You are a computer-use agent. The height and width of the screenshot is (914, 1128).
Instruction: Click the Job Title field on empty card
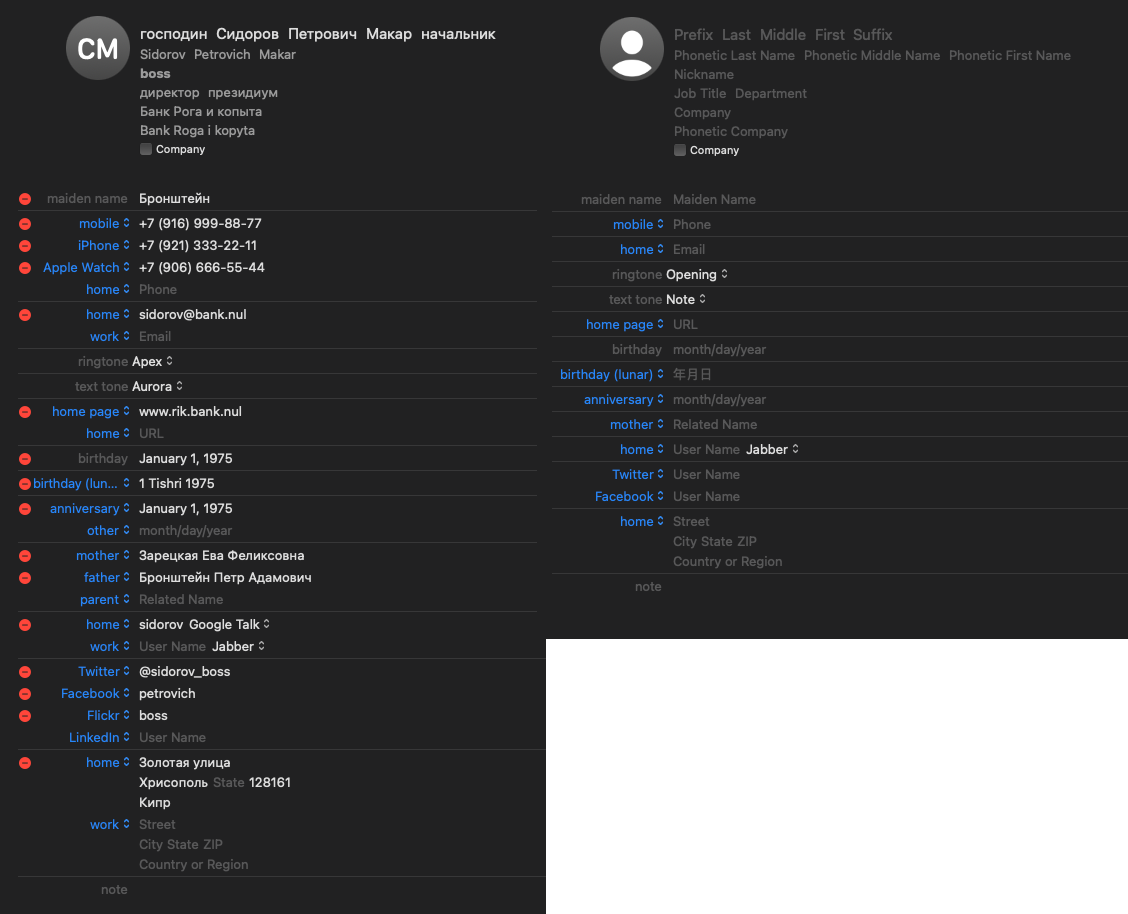[x=700, y=93]
